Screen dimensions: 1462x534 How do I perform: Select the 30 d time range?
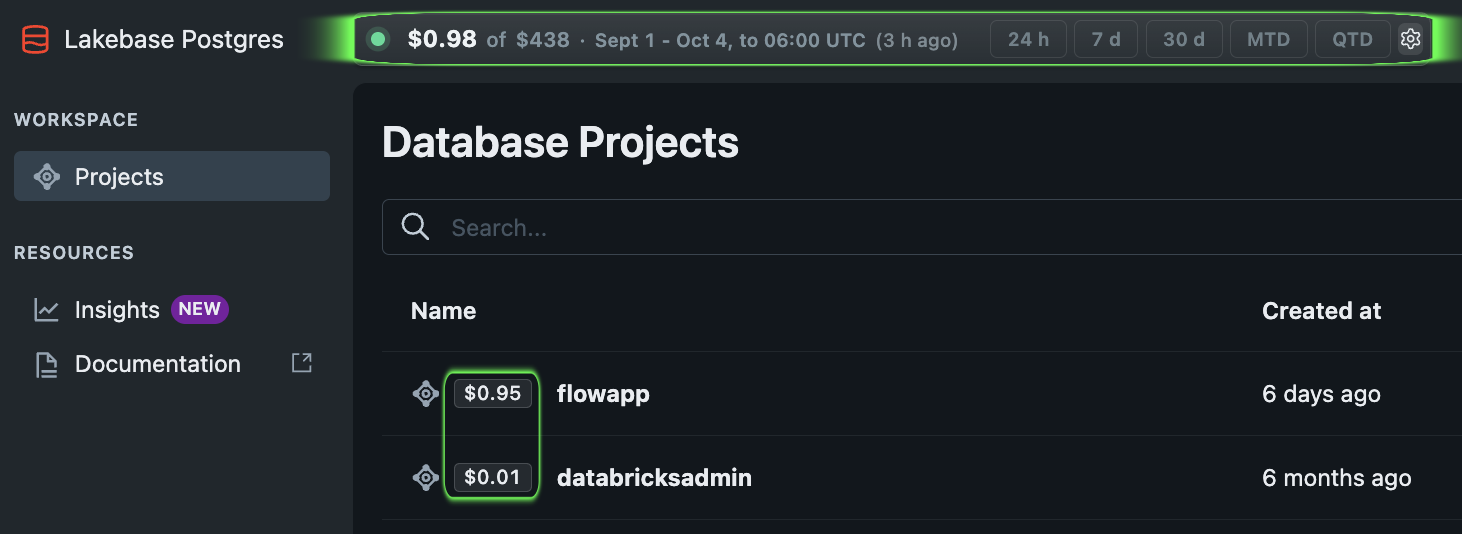click(1184, 40)
